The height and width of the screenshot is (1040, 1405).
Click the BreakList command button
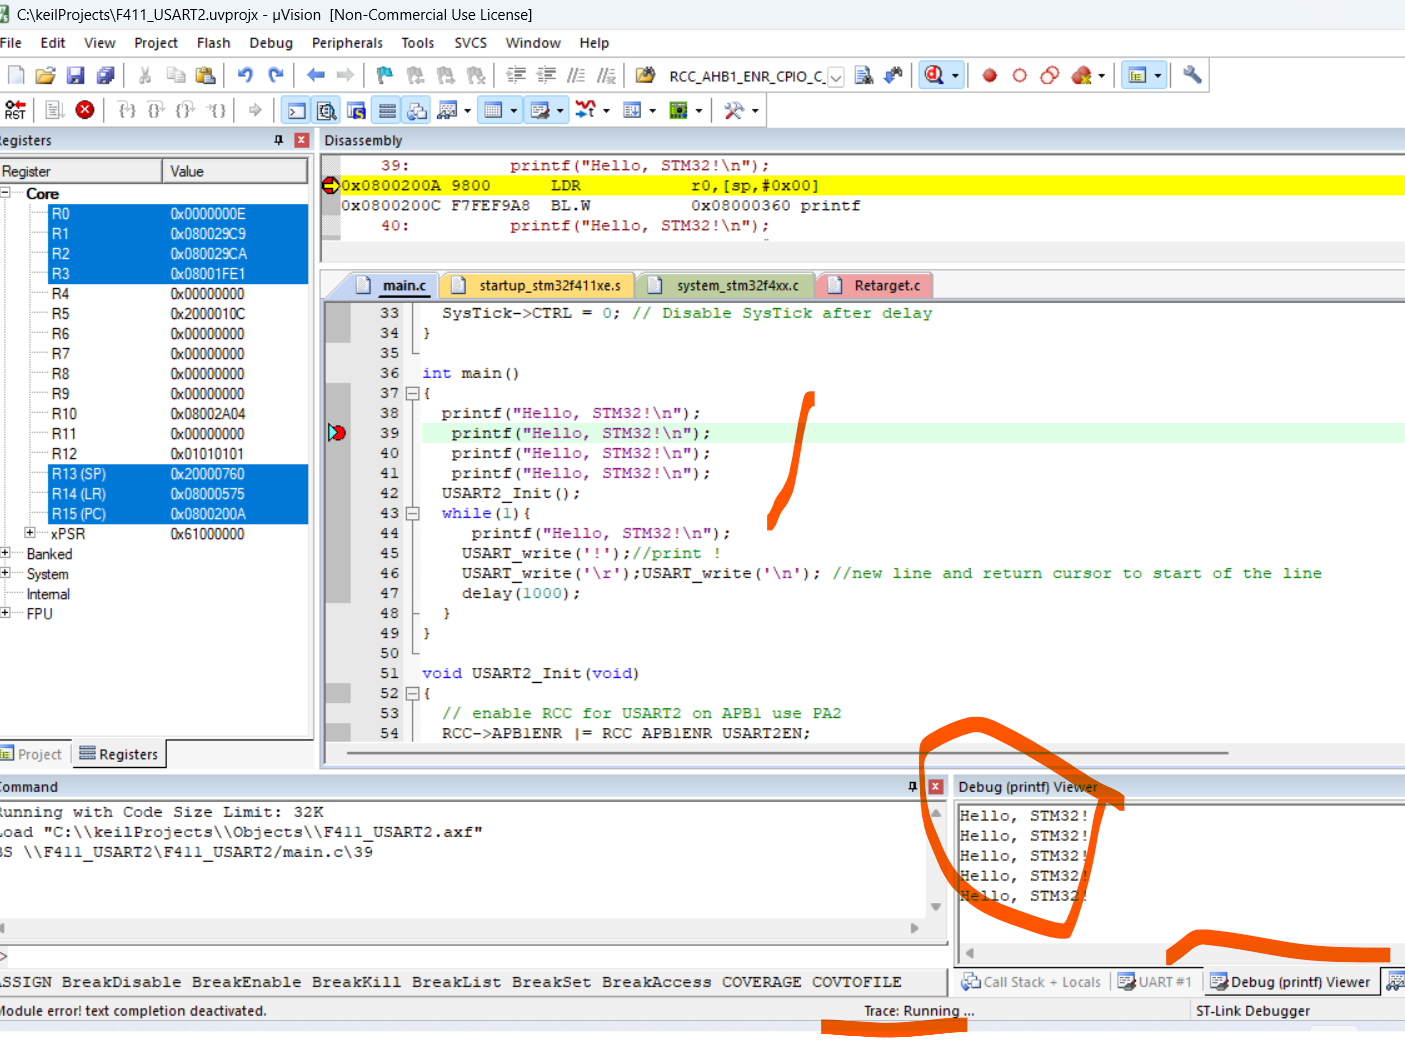click(x=456, y=982)
